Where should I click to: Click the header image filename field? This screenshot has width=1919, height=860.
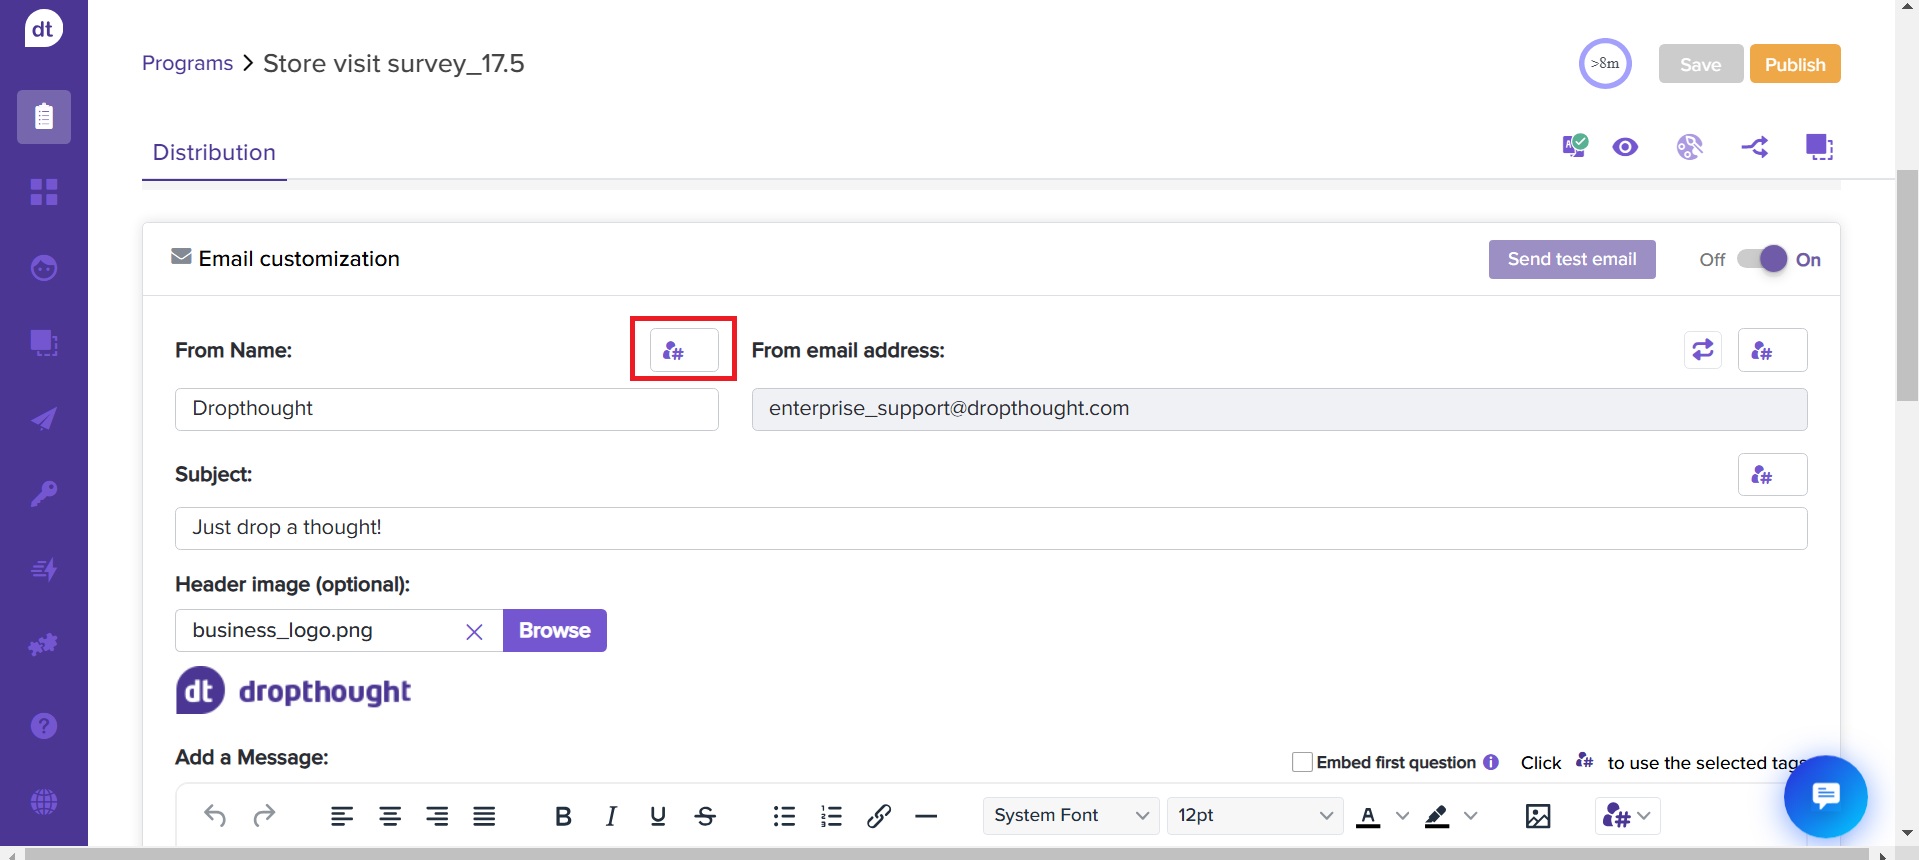pos(339,631)
